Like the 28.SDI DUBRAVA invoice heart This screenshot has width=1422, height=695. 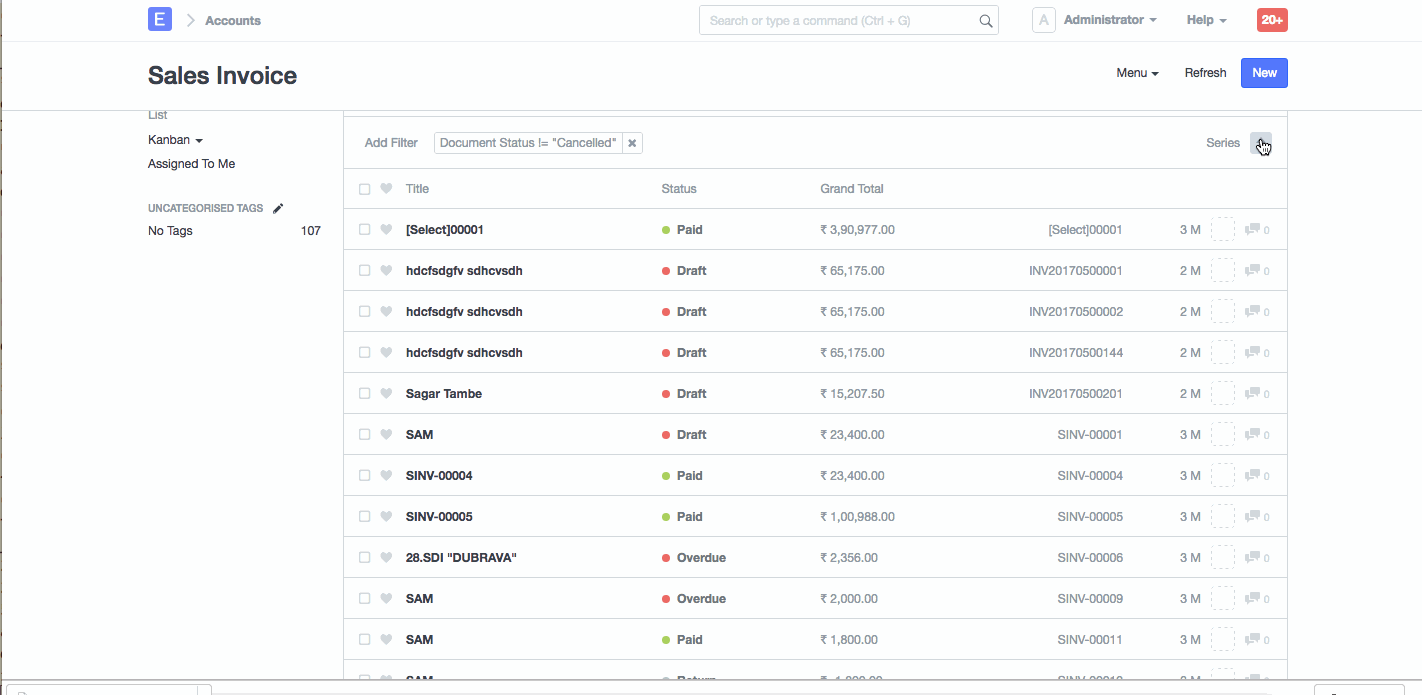point(386,557)
